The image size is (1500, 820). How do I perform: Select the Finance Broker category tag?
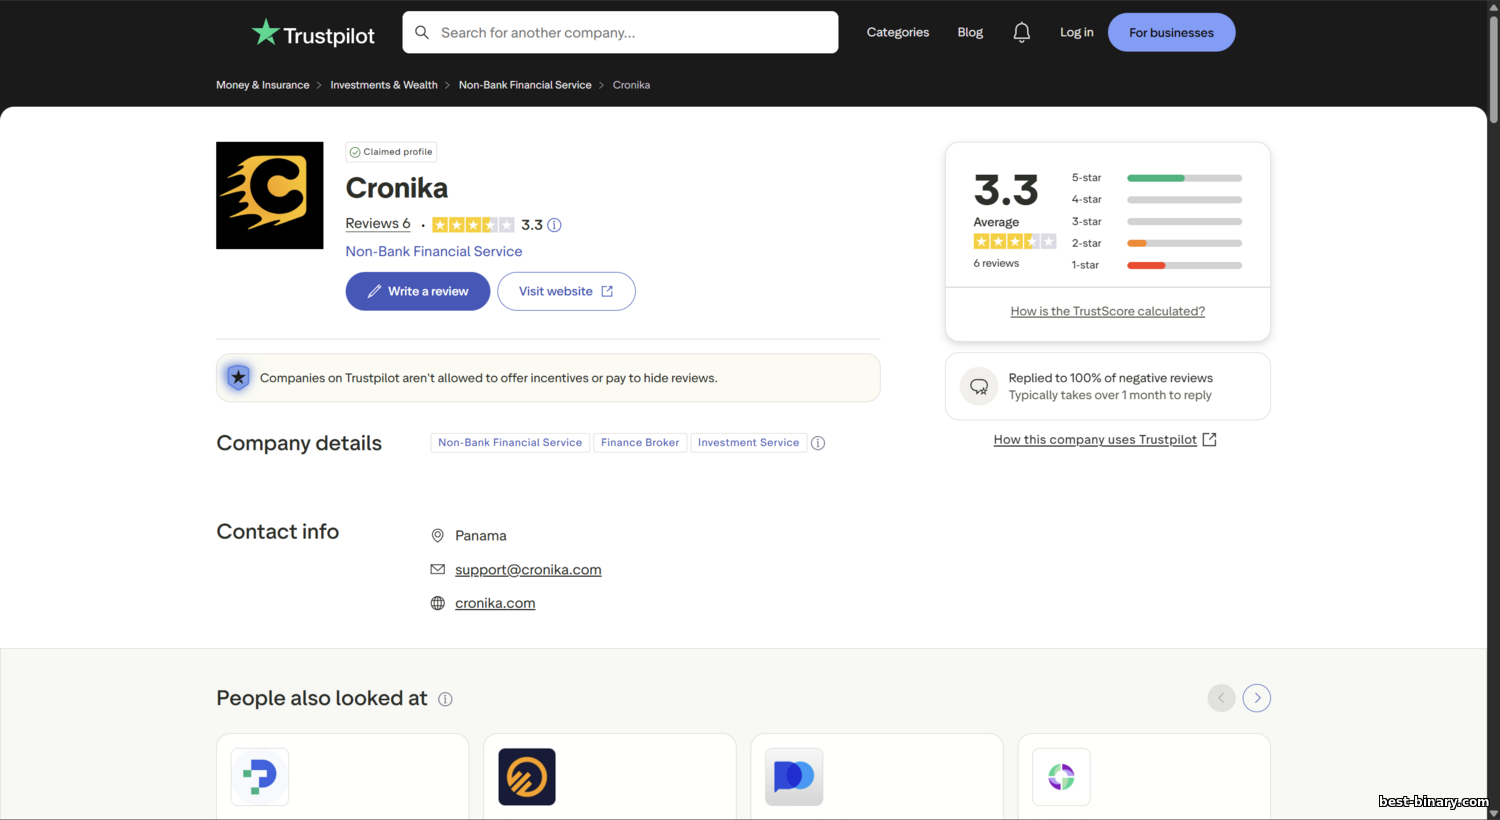coord(640,443)
